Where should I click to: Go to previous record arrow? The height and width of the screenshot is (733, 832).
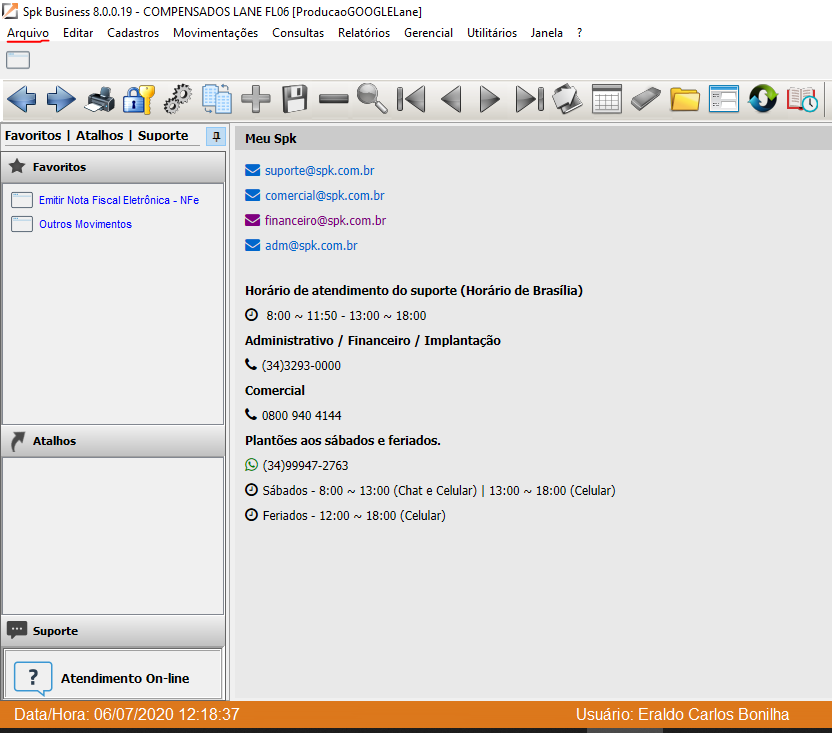tap(451, 99)
